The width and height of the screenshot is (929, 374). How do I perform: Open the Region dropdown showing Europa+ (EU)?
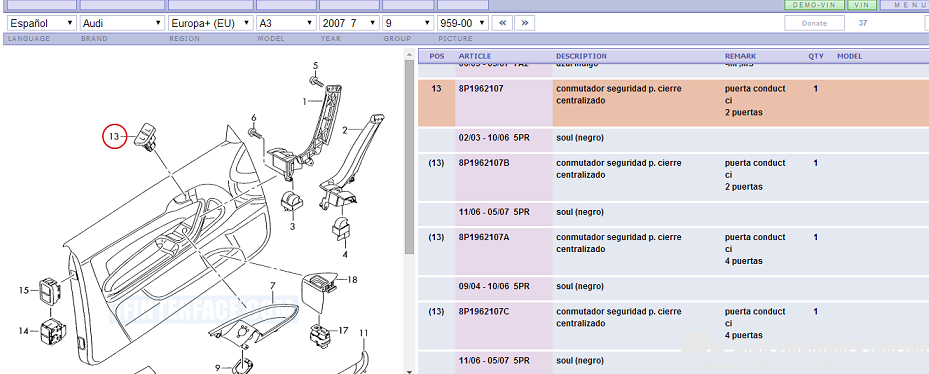pos(210,23)
